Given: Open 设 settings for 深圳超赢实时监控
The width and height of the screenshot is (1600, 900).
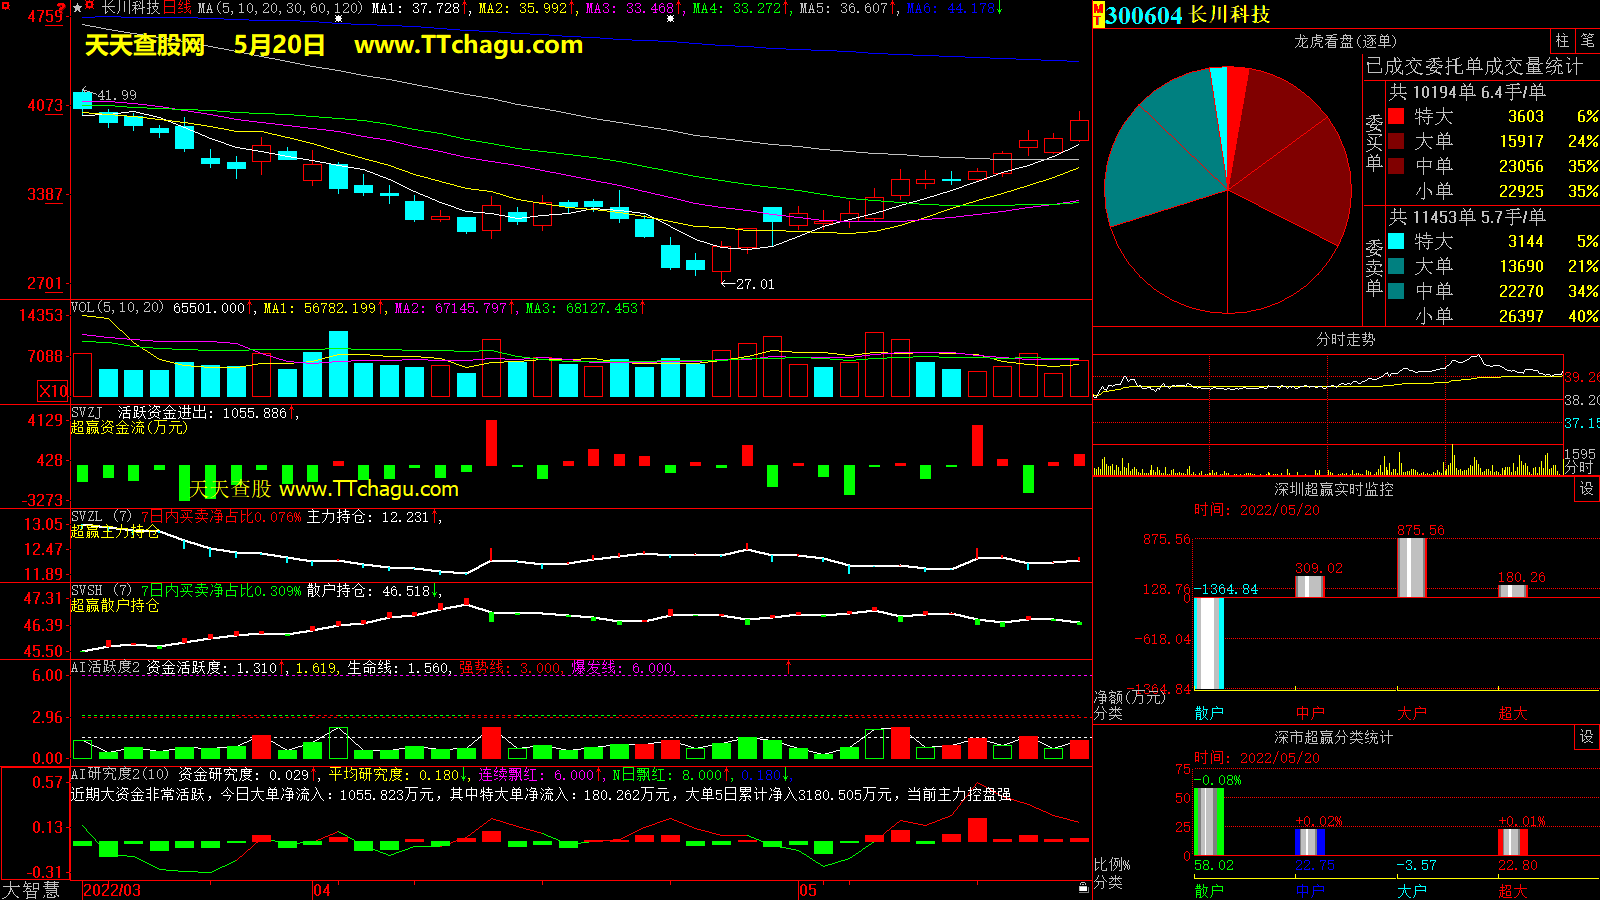Looking at the screenshot, I should [x=1586, y=489].
